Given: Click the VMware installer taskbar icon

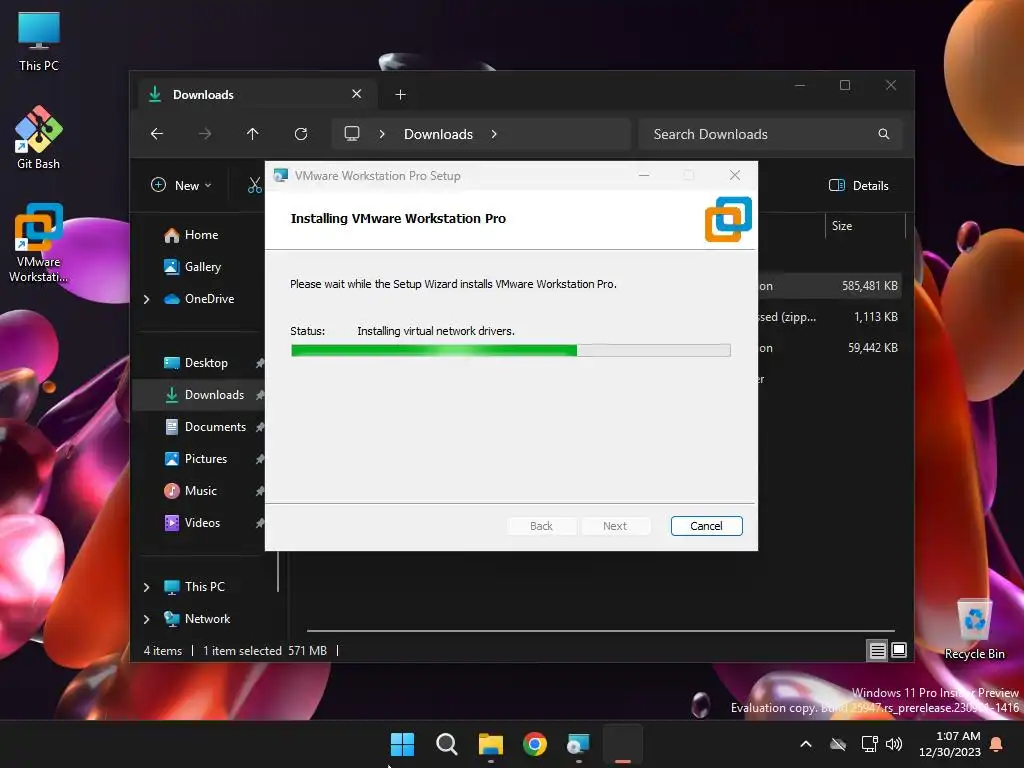Looking at the screenshot, I should coord(579,744).
